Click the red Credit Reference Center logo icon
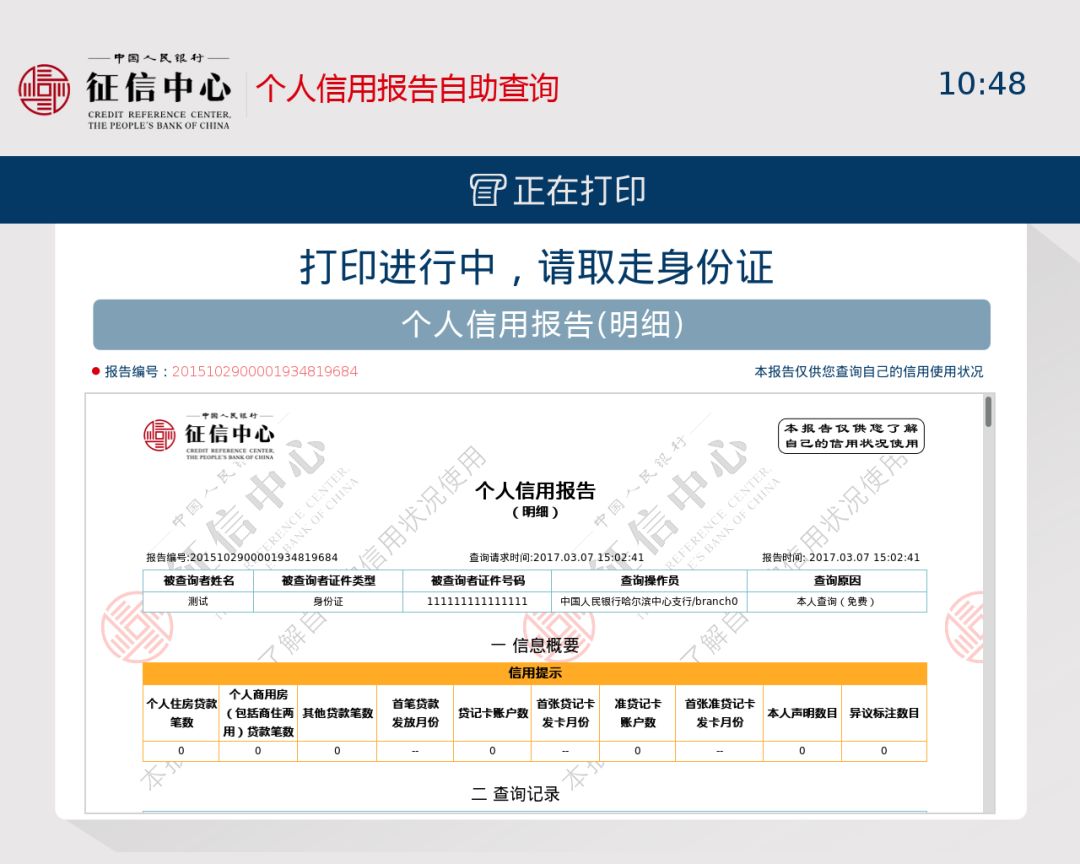 tap(43, 90)
